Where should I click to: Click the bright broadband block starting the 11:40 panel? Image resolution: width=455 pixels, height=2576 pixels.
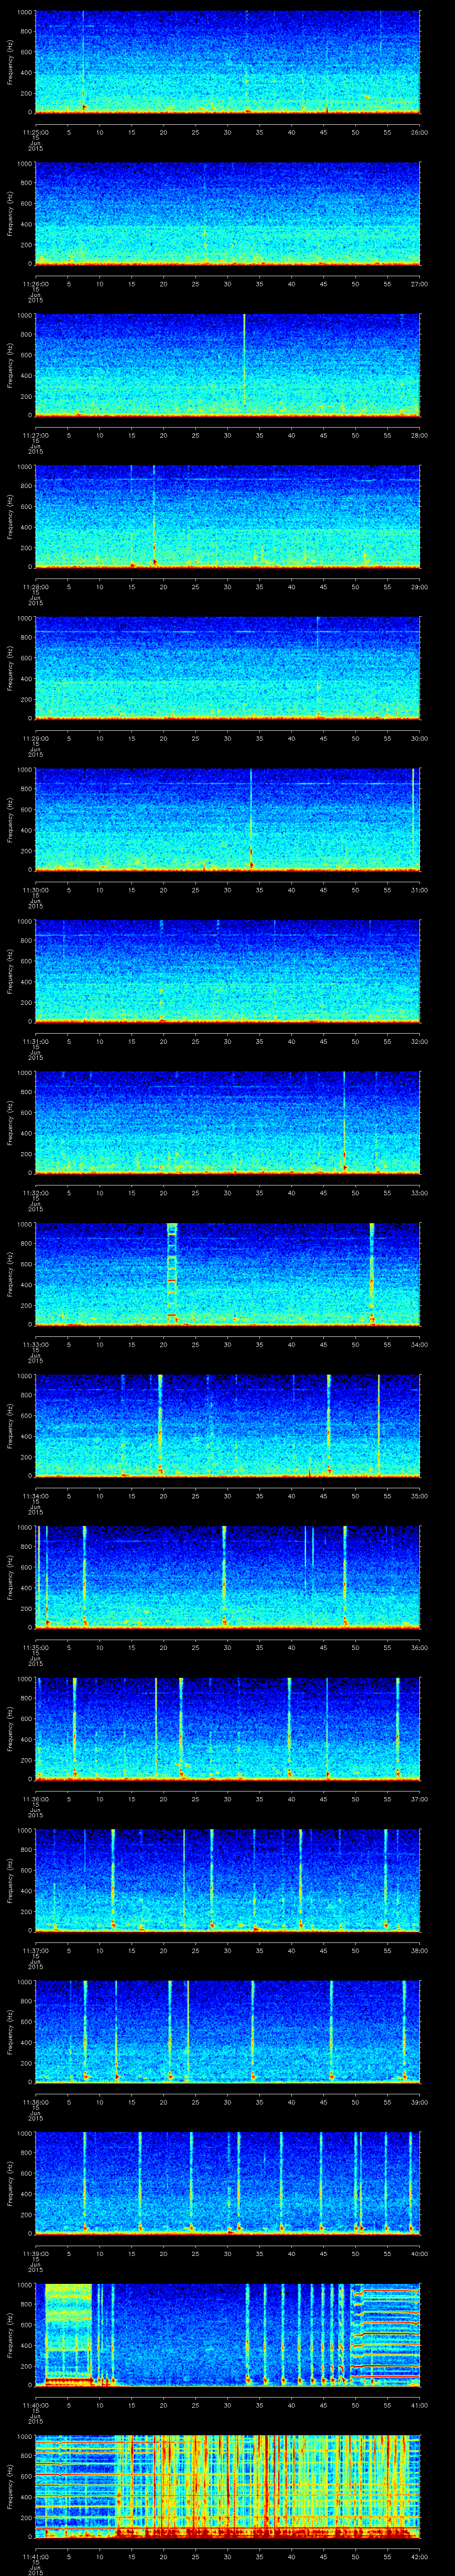pos(68,2334)
